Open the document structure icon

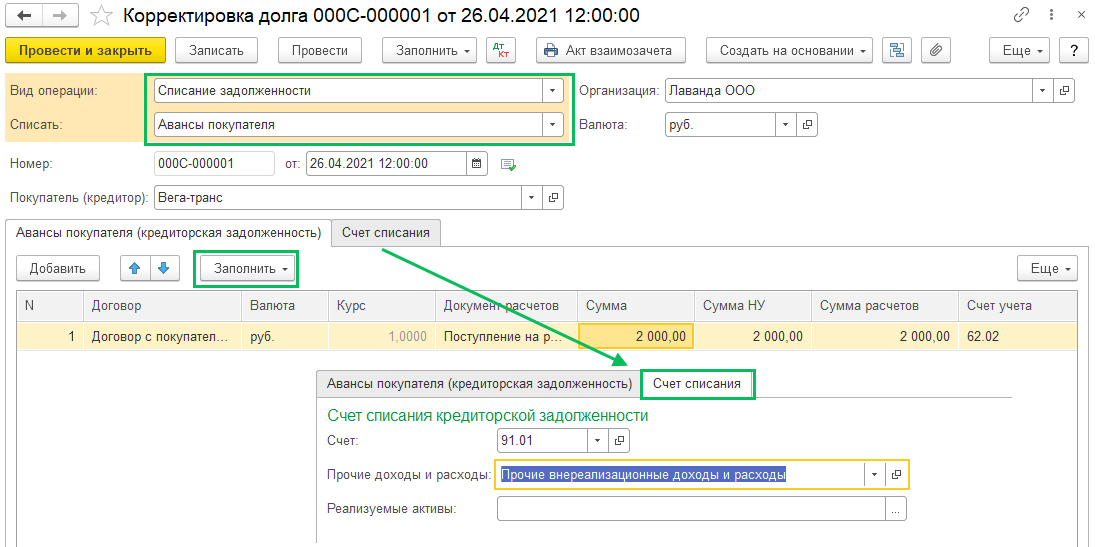click(x=897, y=50)
